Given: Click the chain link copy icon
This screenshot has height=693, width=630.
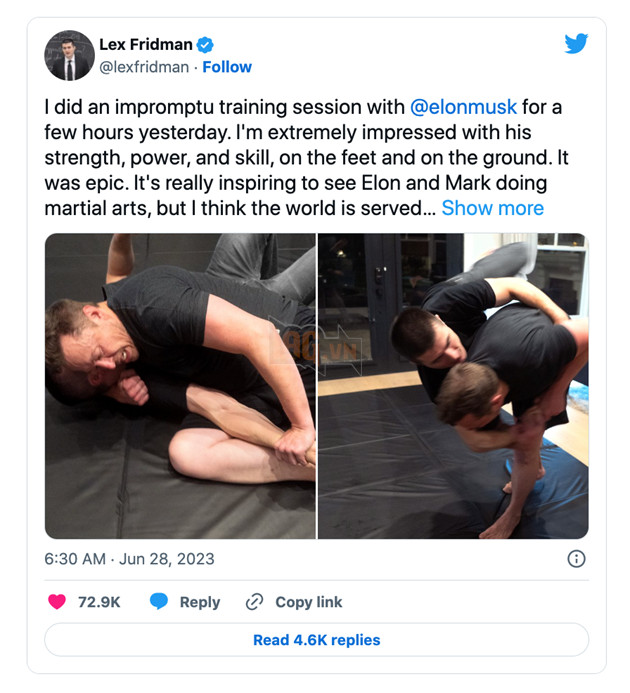Looking at the screenshot, I should point(254,602).
